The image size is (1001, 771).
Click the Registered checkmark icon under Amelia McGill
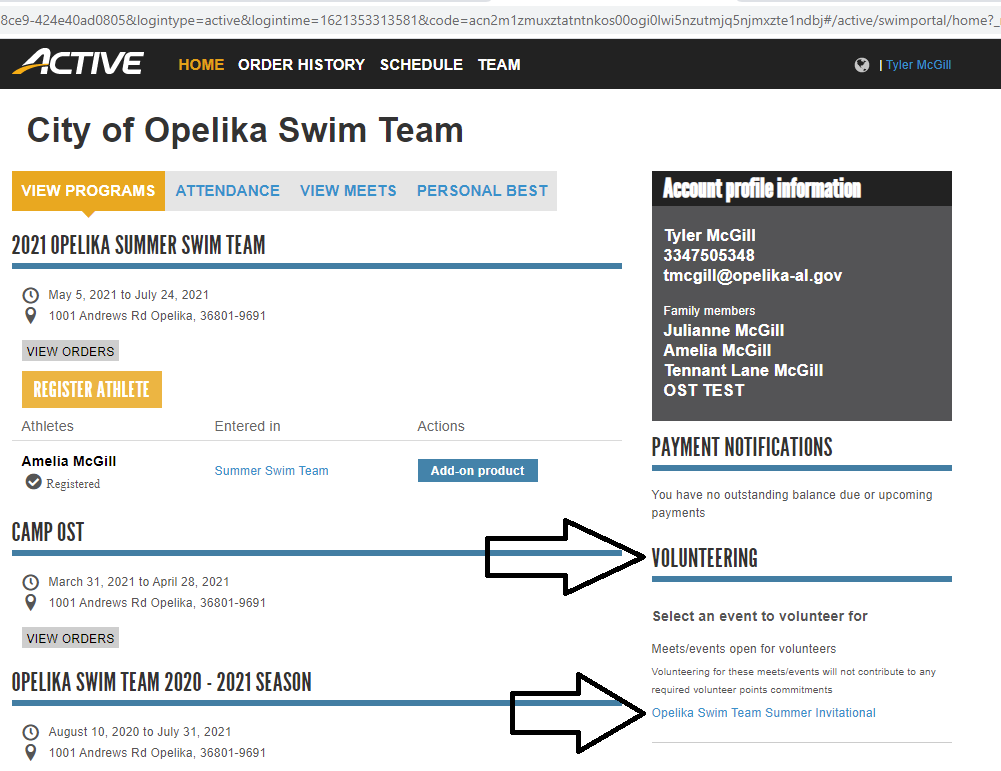tap(33, 482)
